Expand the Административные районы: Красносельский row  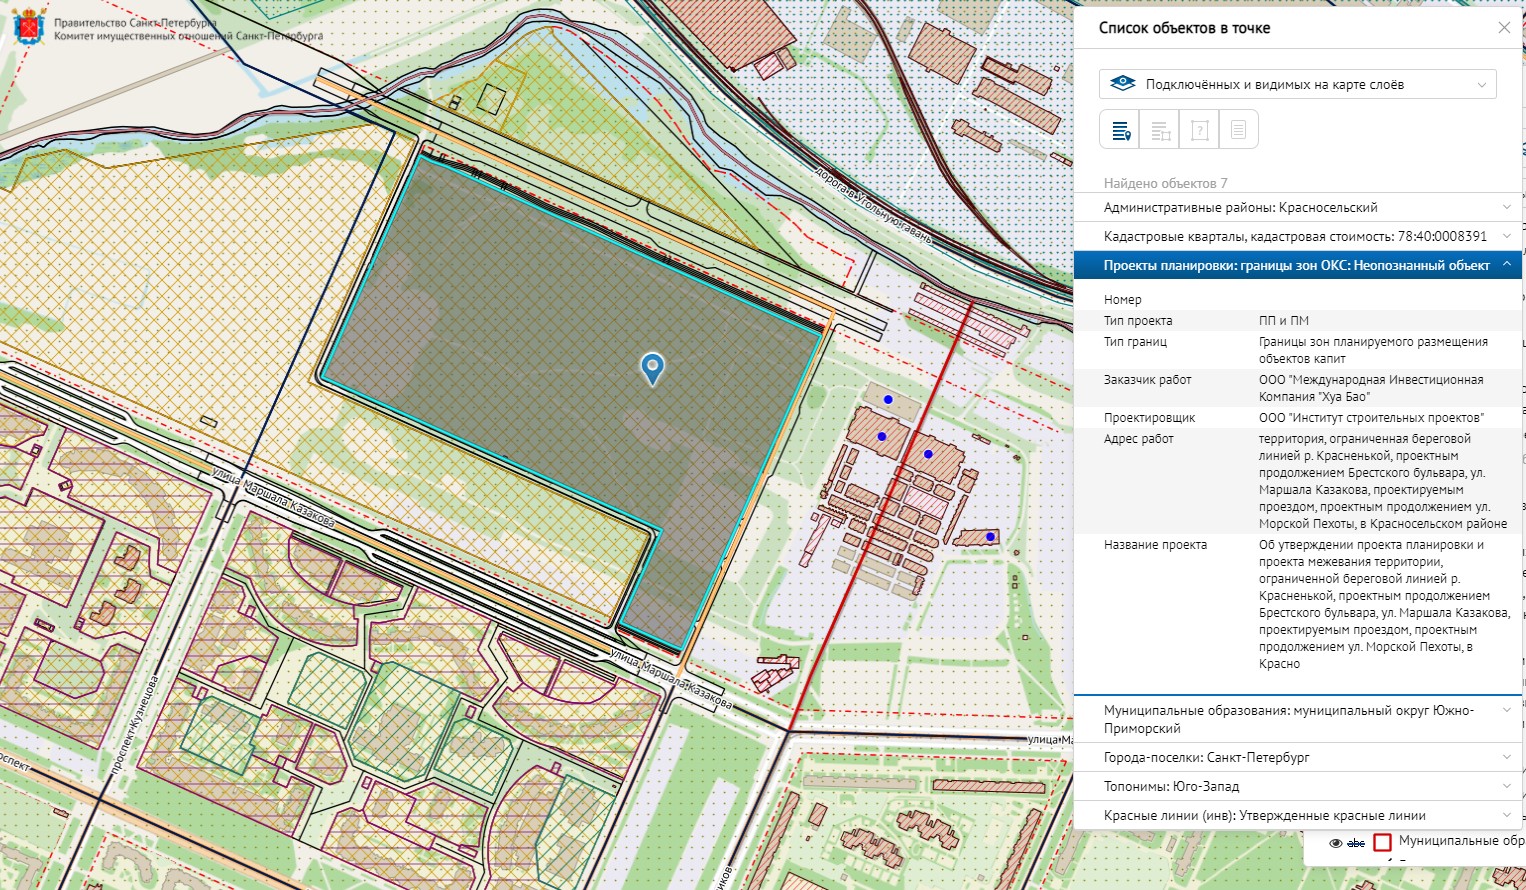point(1297,207)
